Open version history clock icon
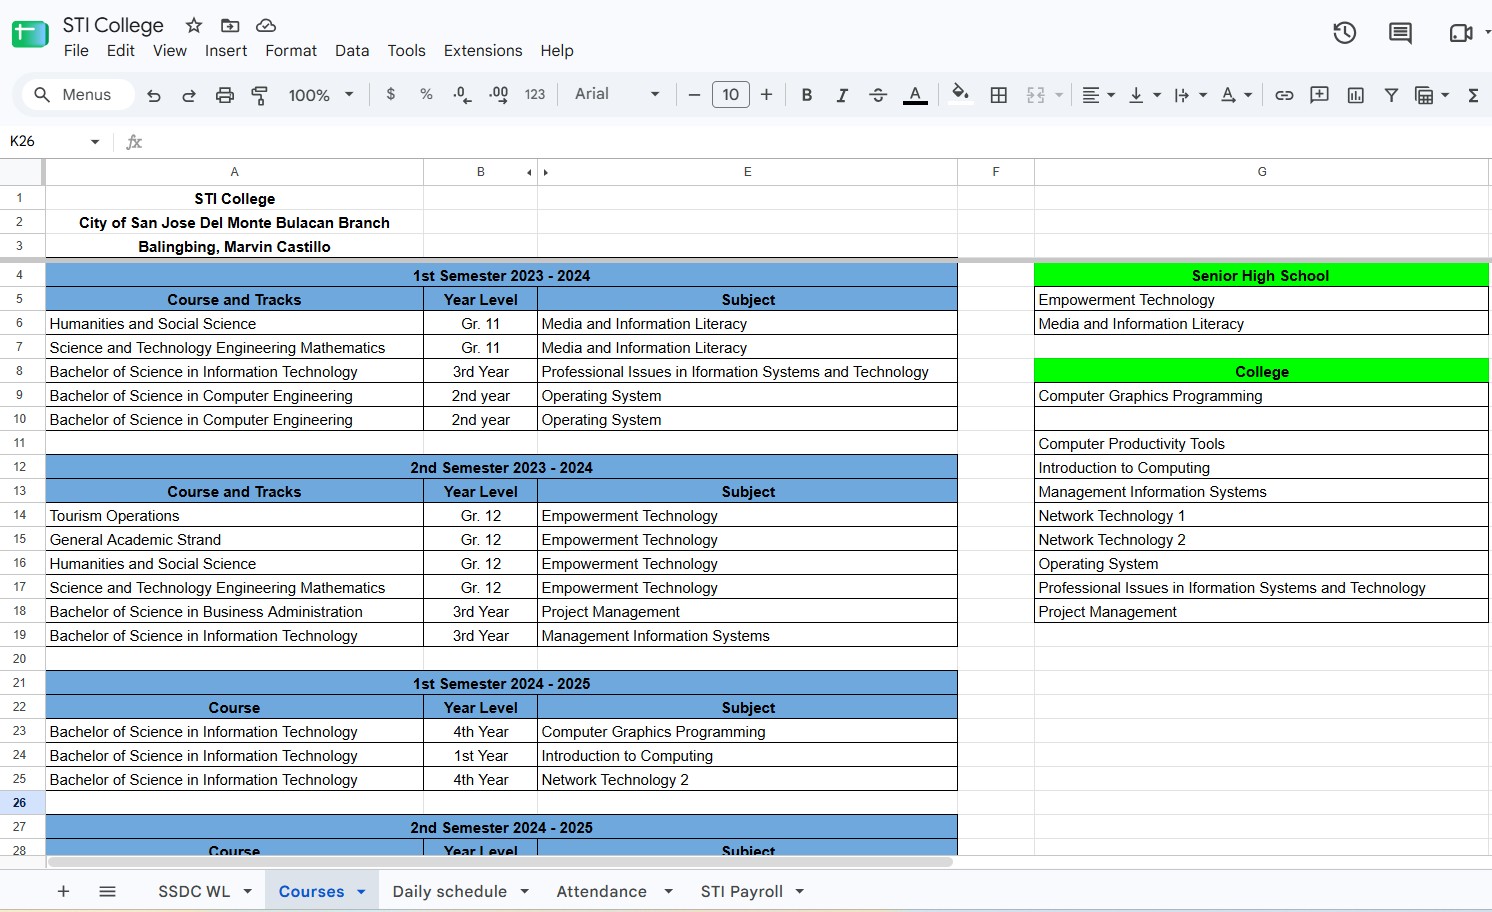1492x912 pixels. (1345, 33)
